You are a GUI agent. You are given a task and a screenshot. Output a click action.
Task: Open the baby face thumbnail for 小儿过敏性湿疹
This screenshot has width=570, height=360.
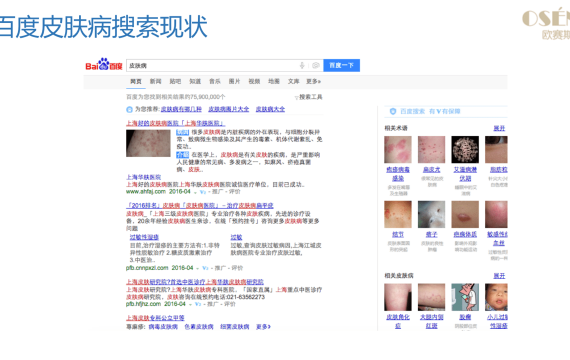496,297
